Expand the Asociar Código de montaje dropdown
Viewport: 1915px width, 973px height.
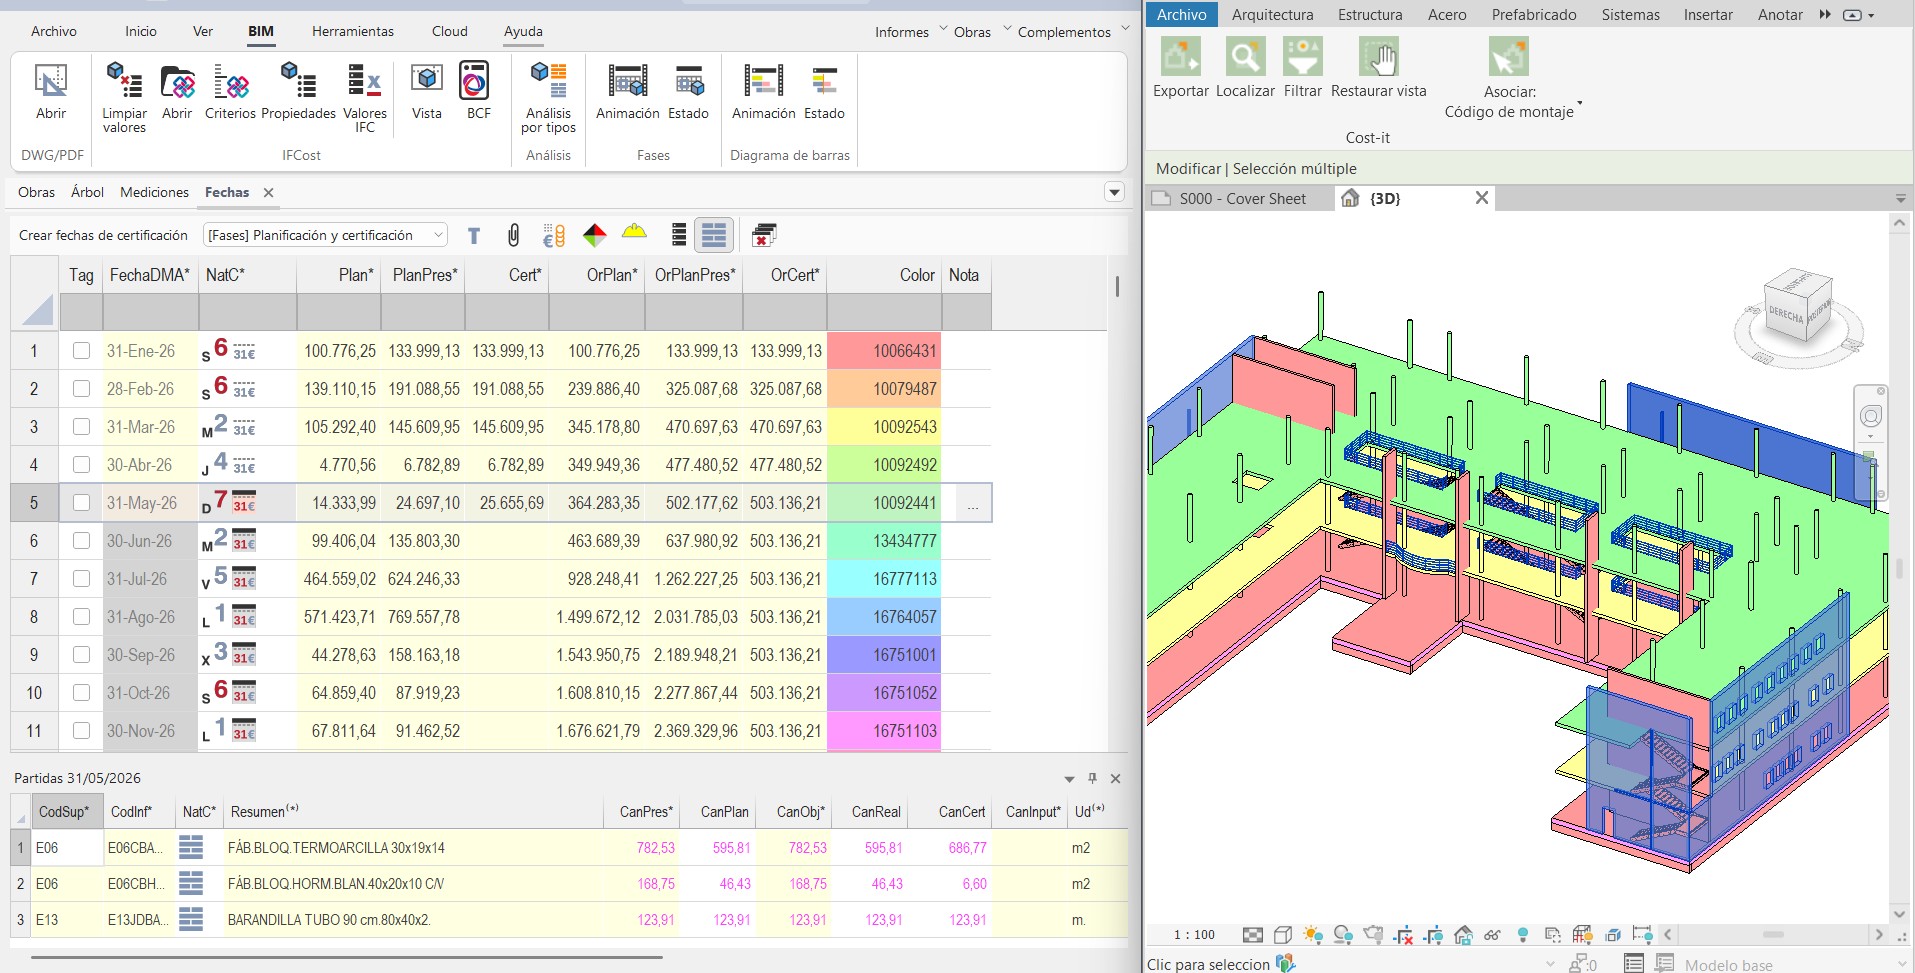point(1580,103)
